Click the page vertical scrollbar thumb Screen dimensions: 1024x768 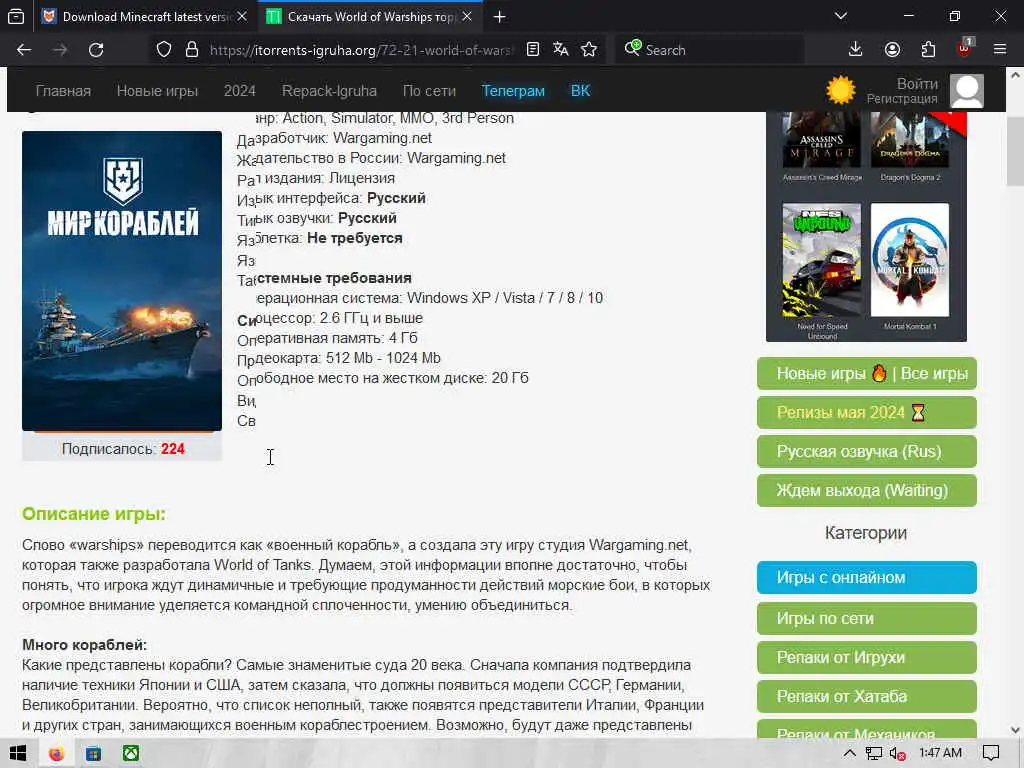tap(1015, 151)
